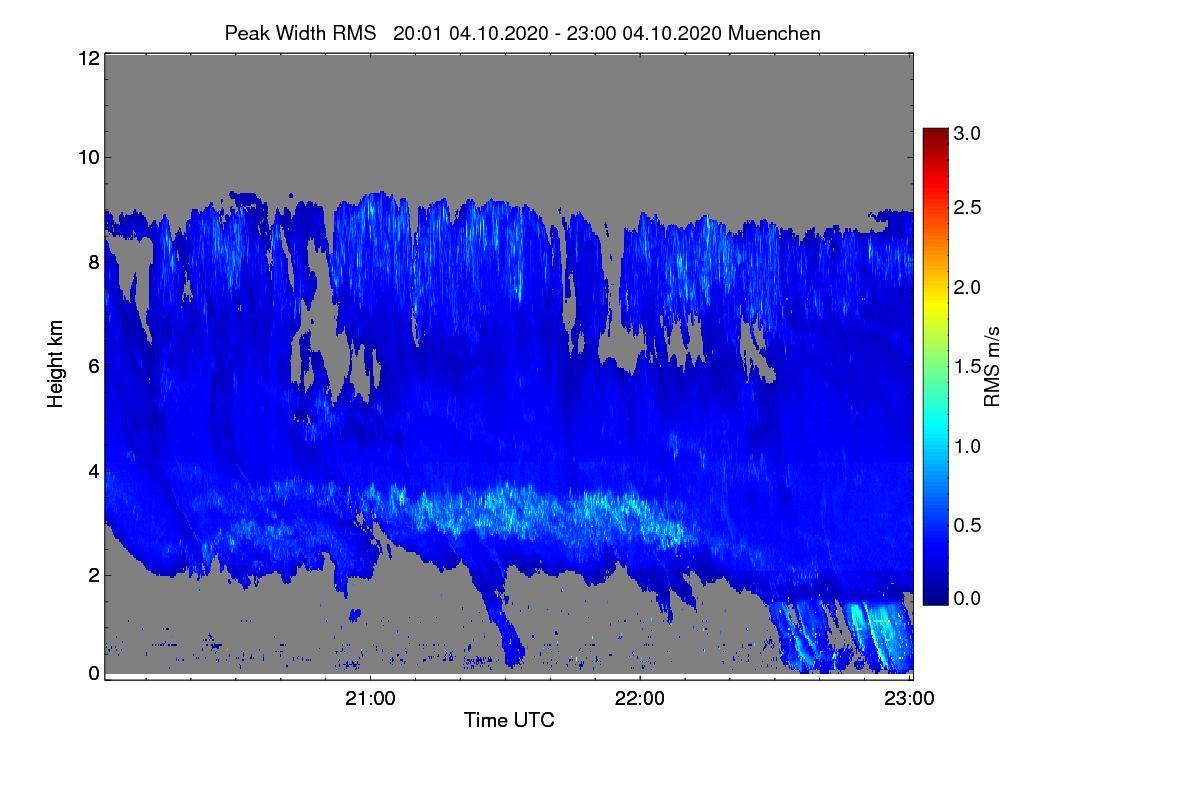Image resolution: width=1200 pixels, height=800 pixels.
Task: Click the colorbar value '2.5'
Action: tap(967, 207)
